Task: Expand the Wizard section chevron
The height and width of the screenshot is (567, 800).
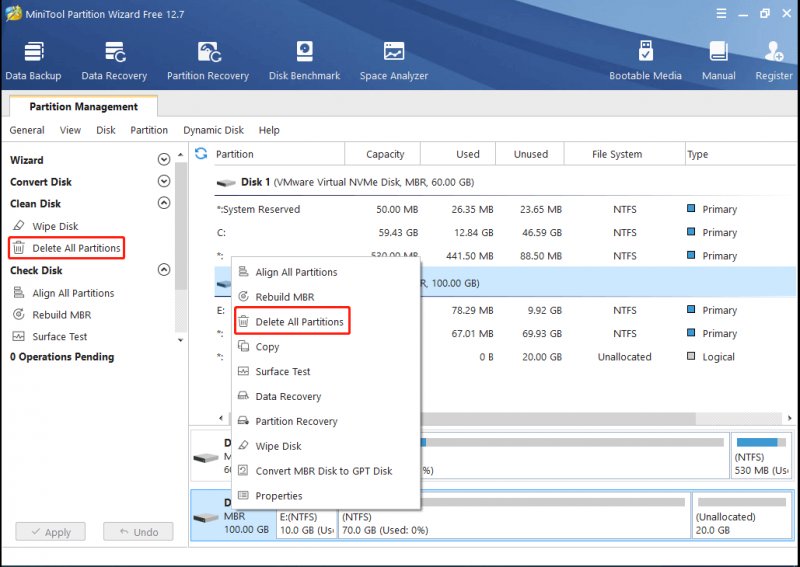Action: (x=164, y=160)
